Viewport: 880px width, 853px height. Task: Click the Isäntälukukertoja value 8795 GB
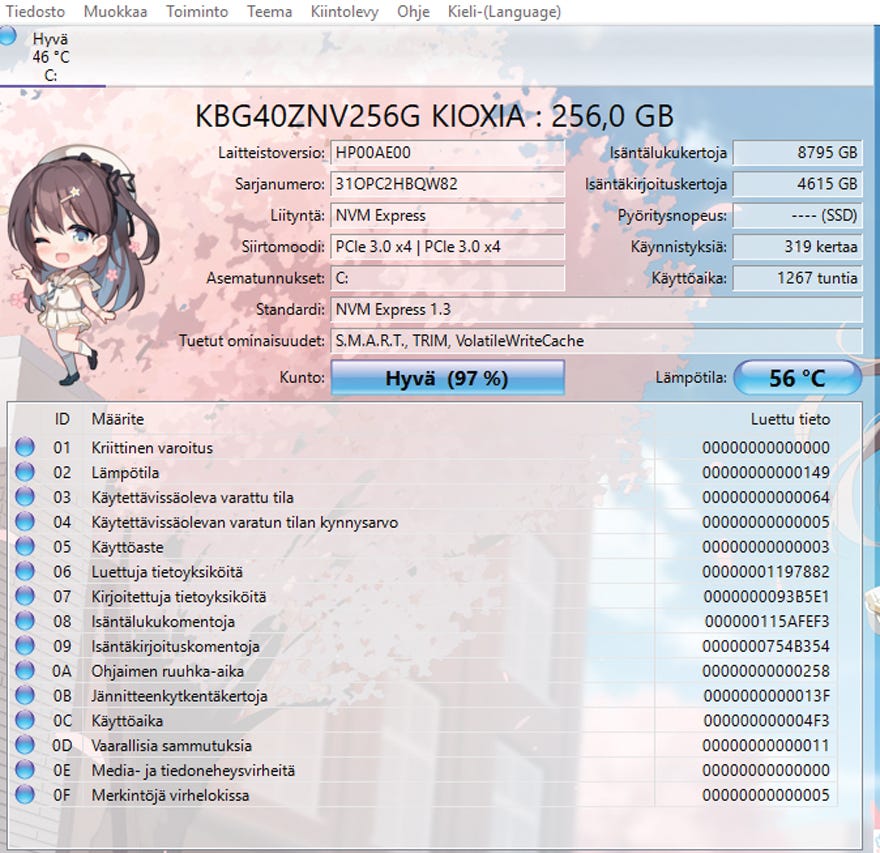[x=797, y=153]
